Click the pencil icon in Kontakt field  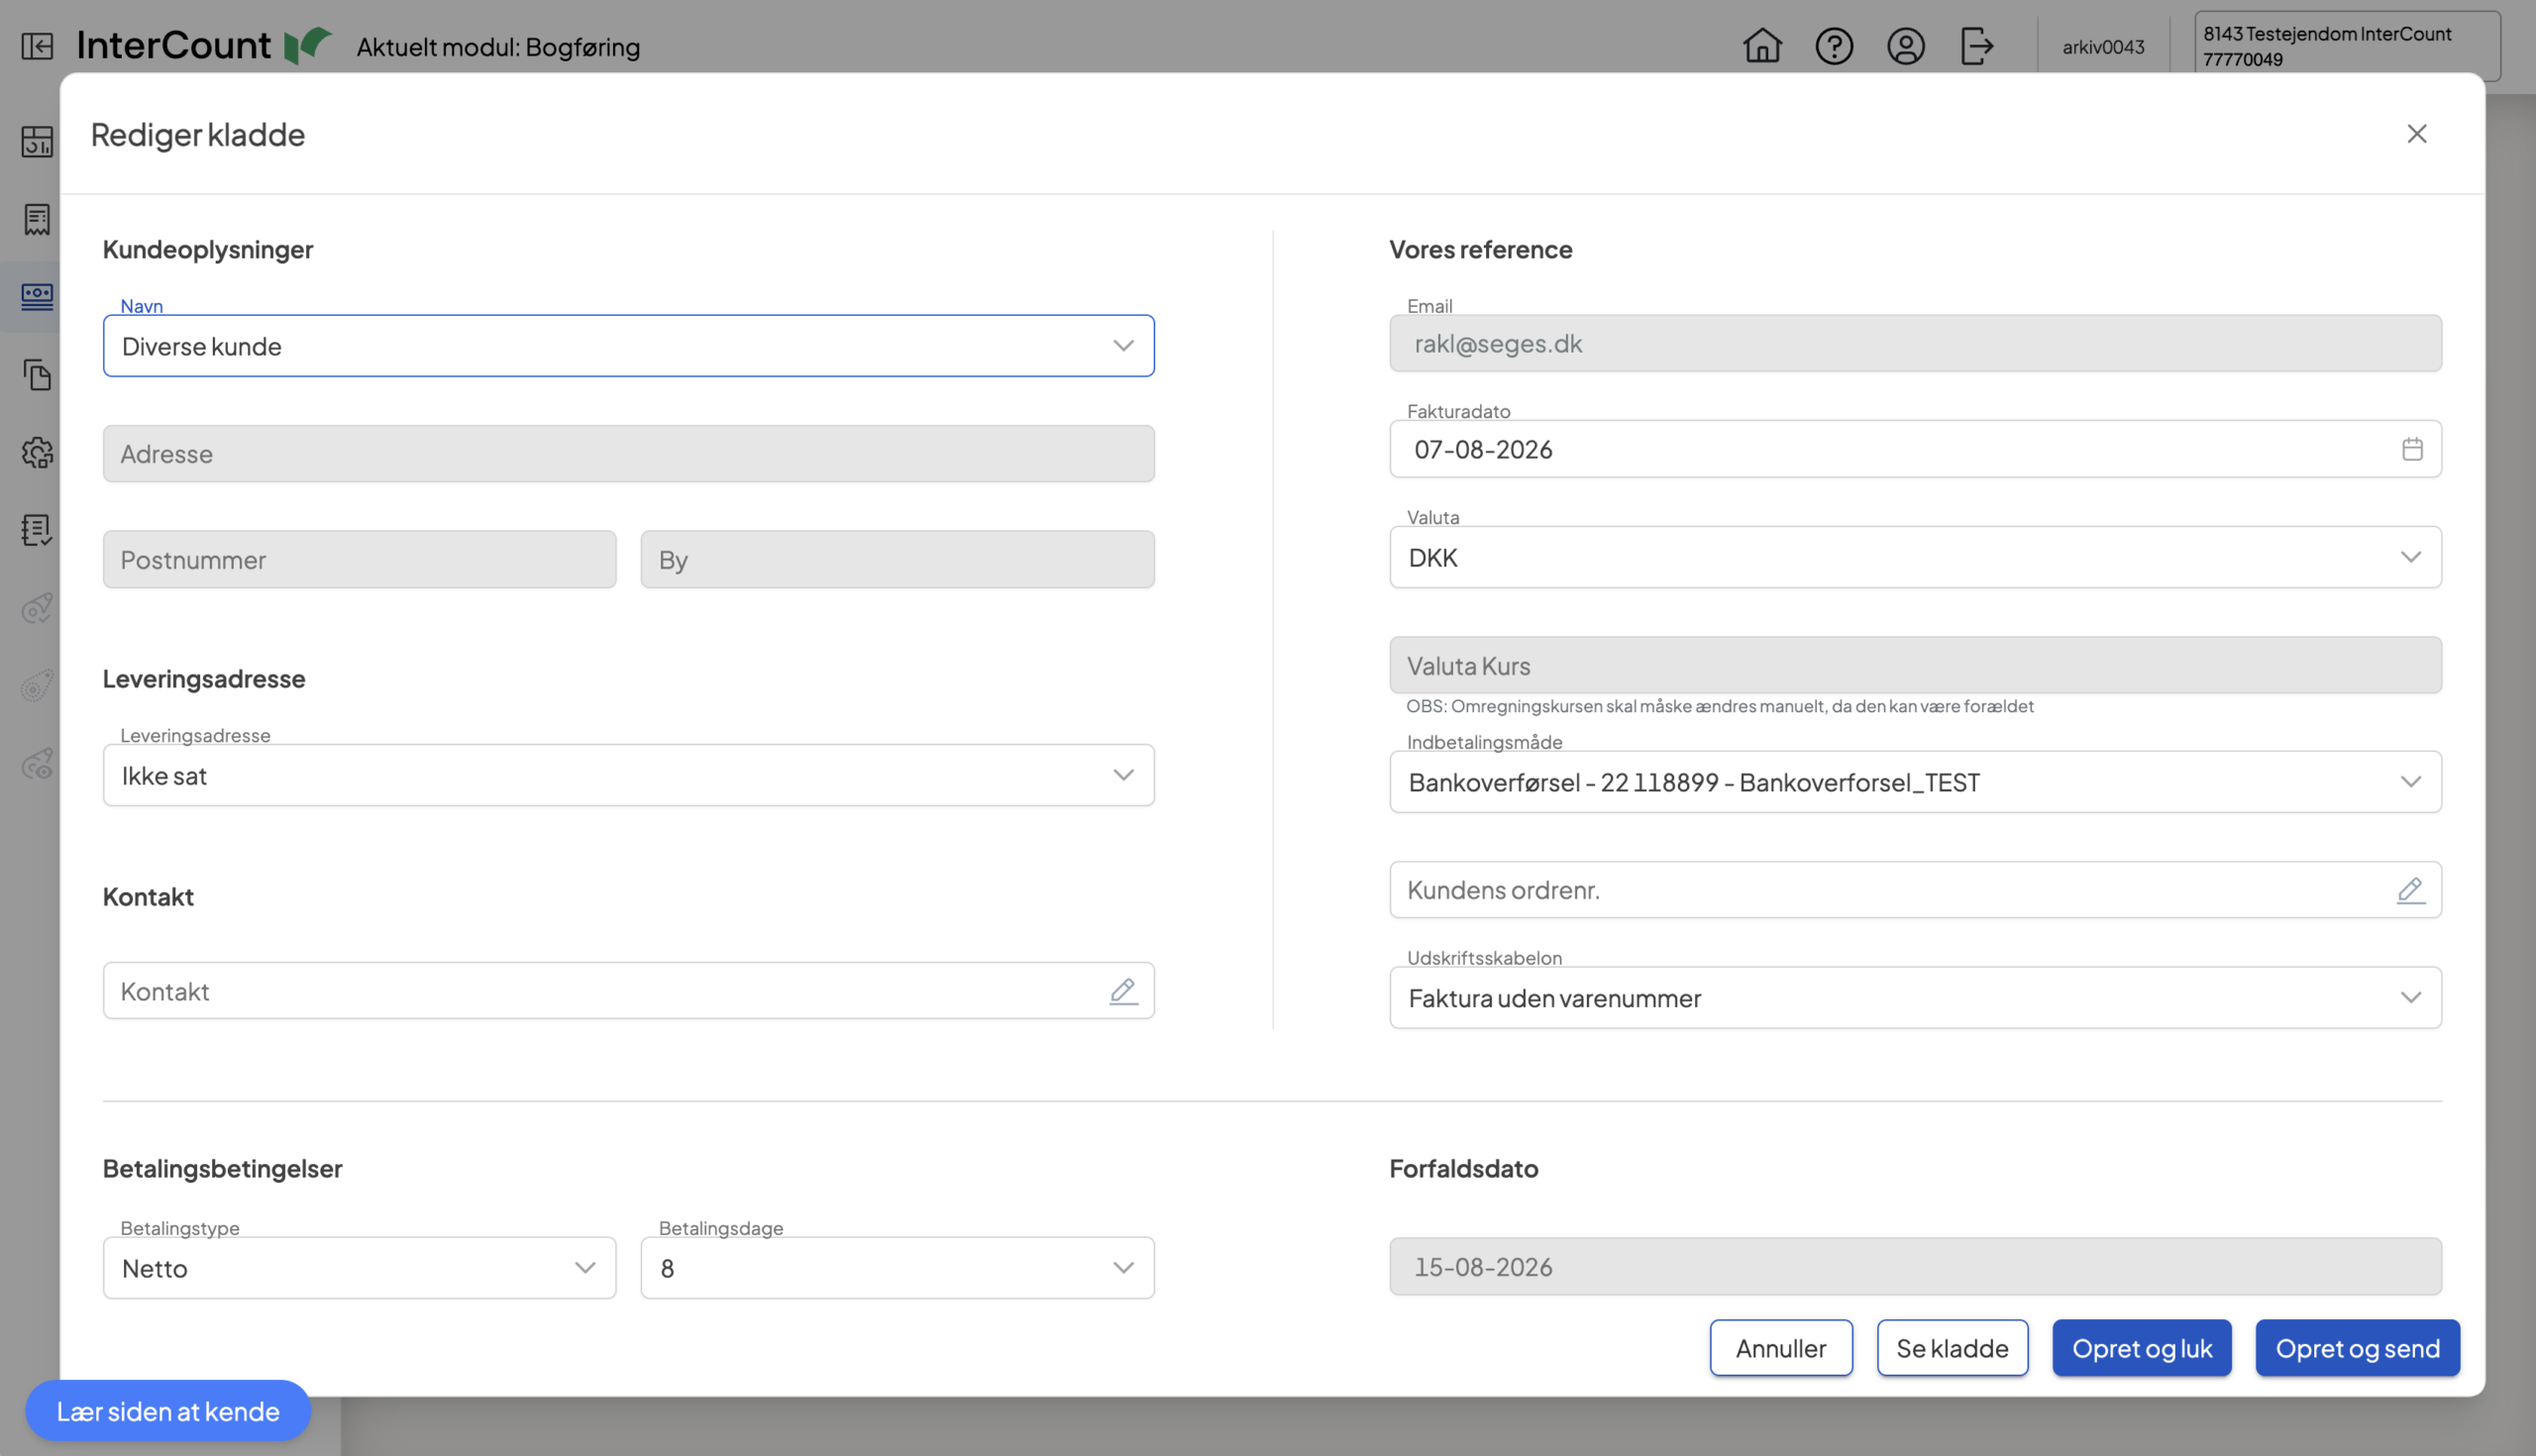pyautogui.click(x=1123, y=991)
